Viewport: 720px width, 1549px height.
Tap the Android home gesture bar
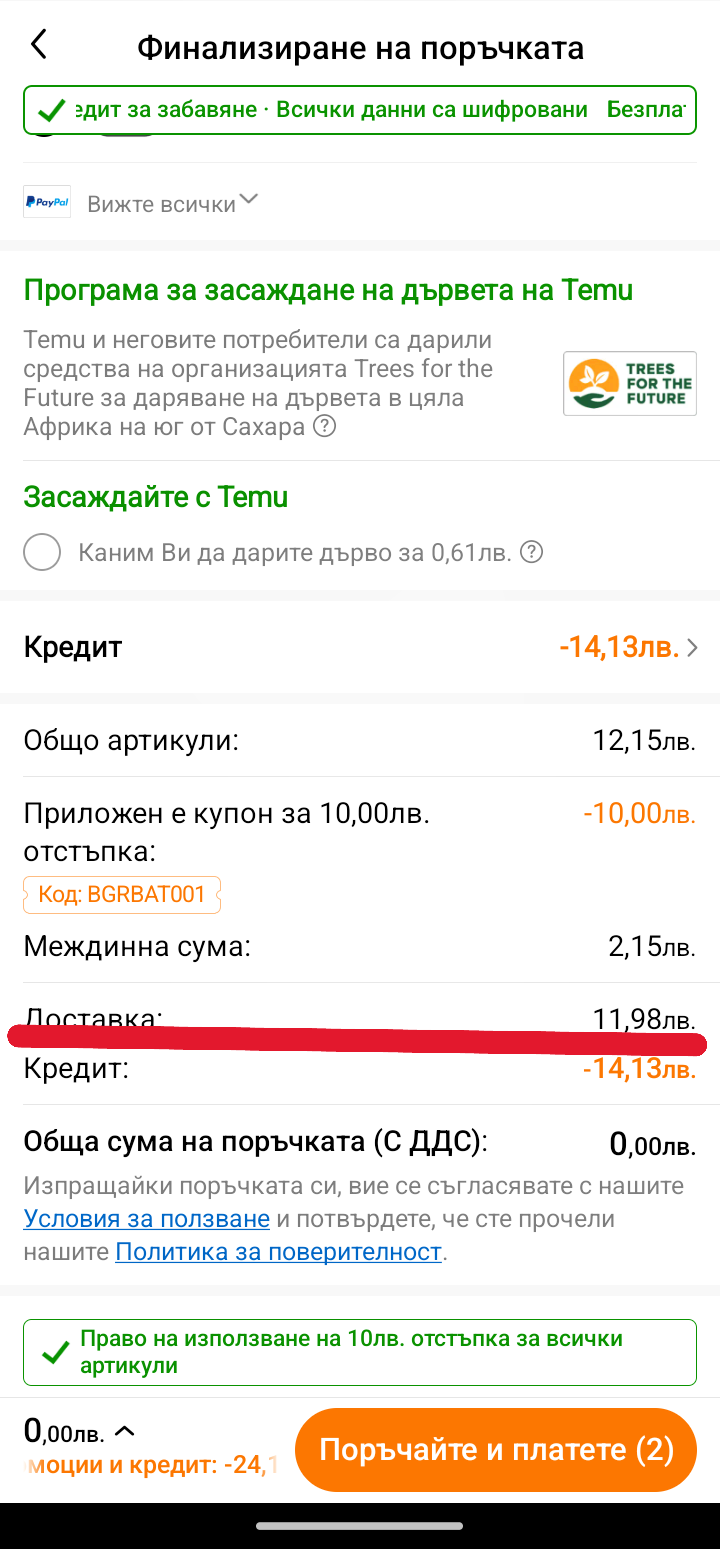pyautogui.click(x=360, y=1526)
